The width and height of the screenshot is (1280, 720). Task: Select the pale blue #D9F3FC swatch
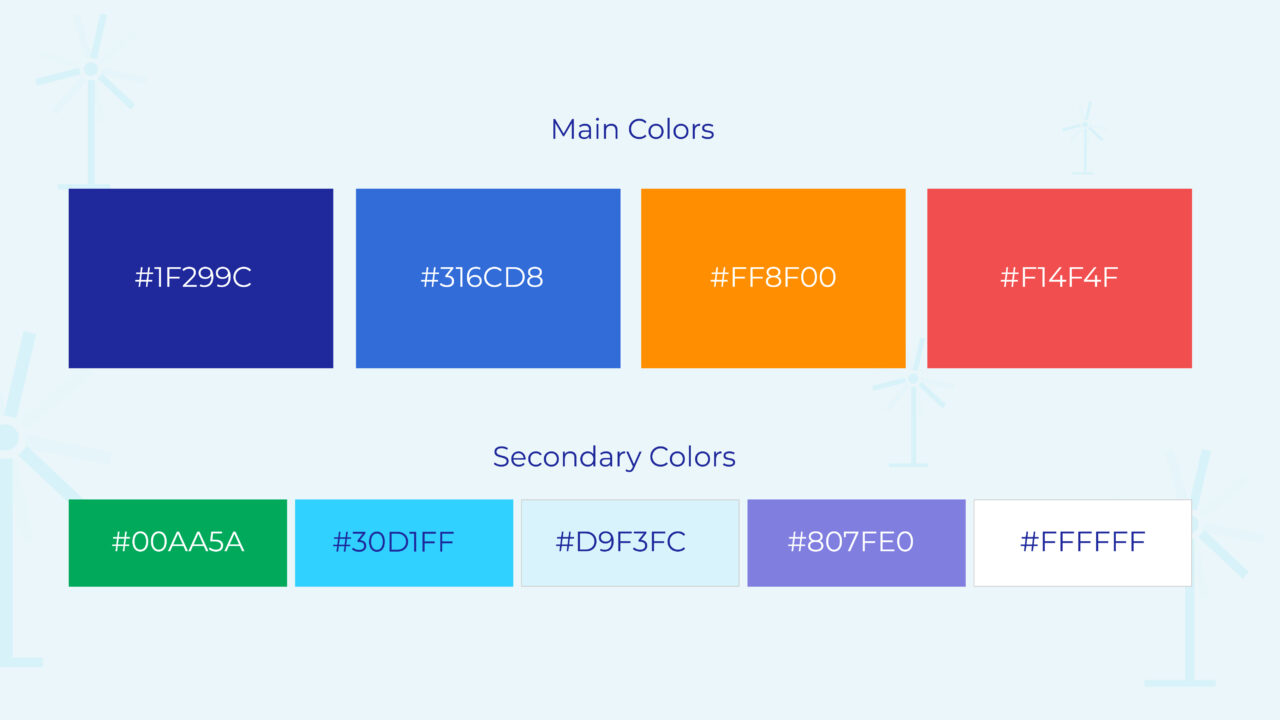pyautogui.click(x=630, y=543)
